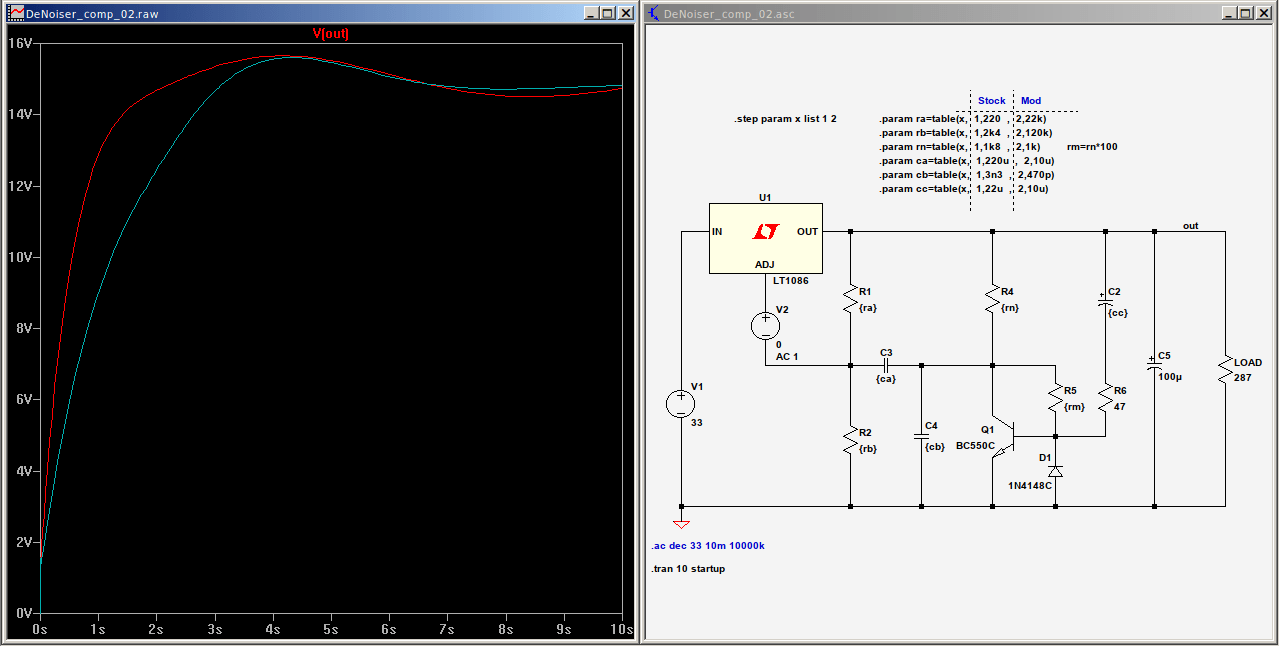Click the blue .ac dec 33 directive
The width and height of the screenshot is (1280, 646).
pos(708,546)
